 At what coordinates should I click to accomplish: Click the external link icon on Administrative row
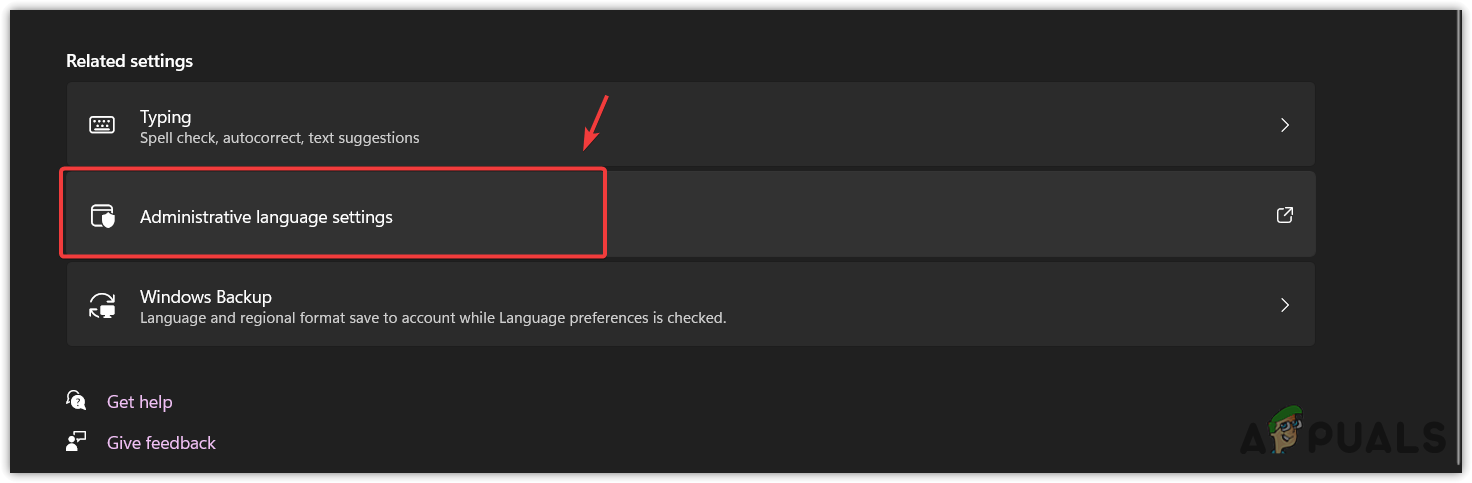[x=1285, y=215]
